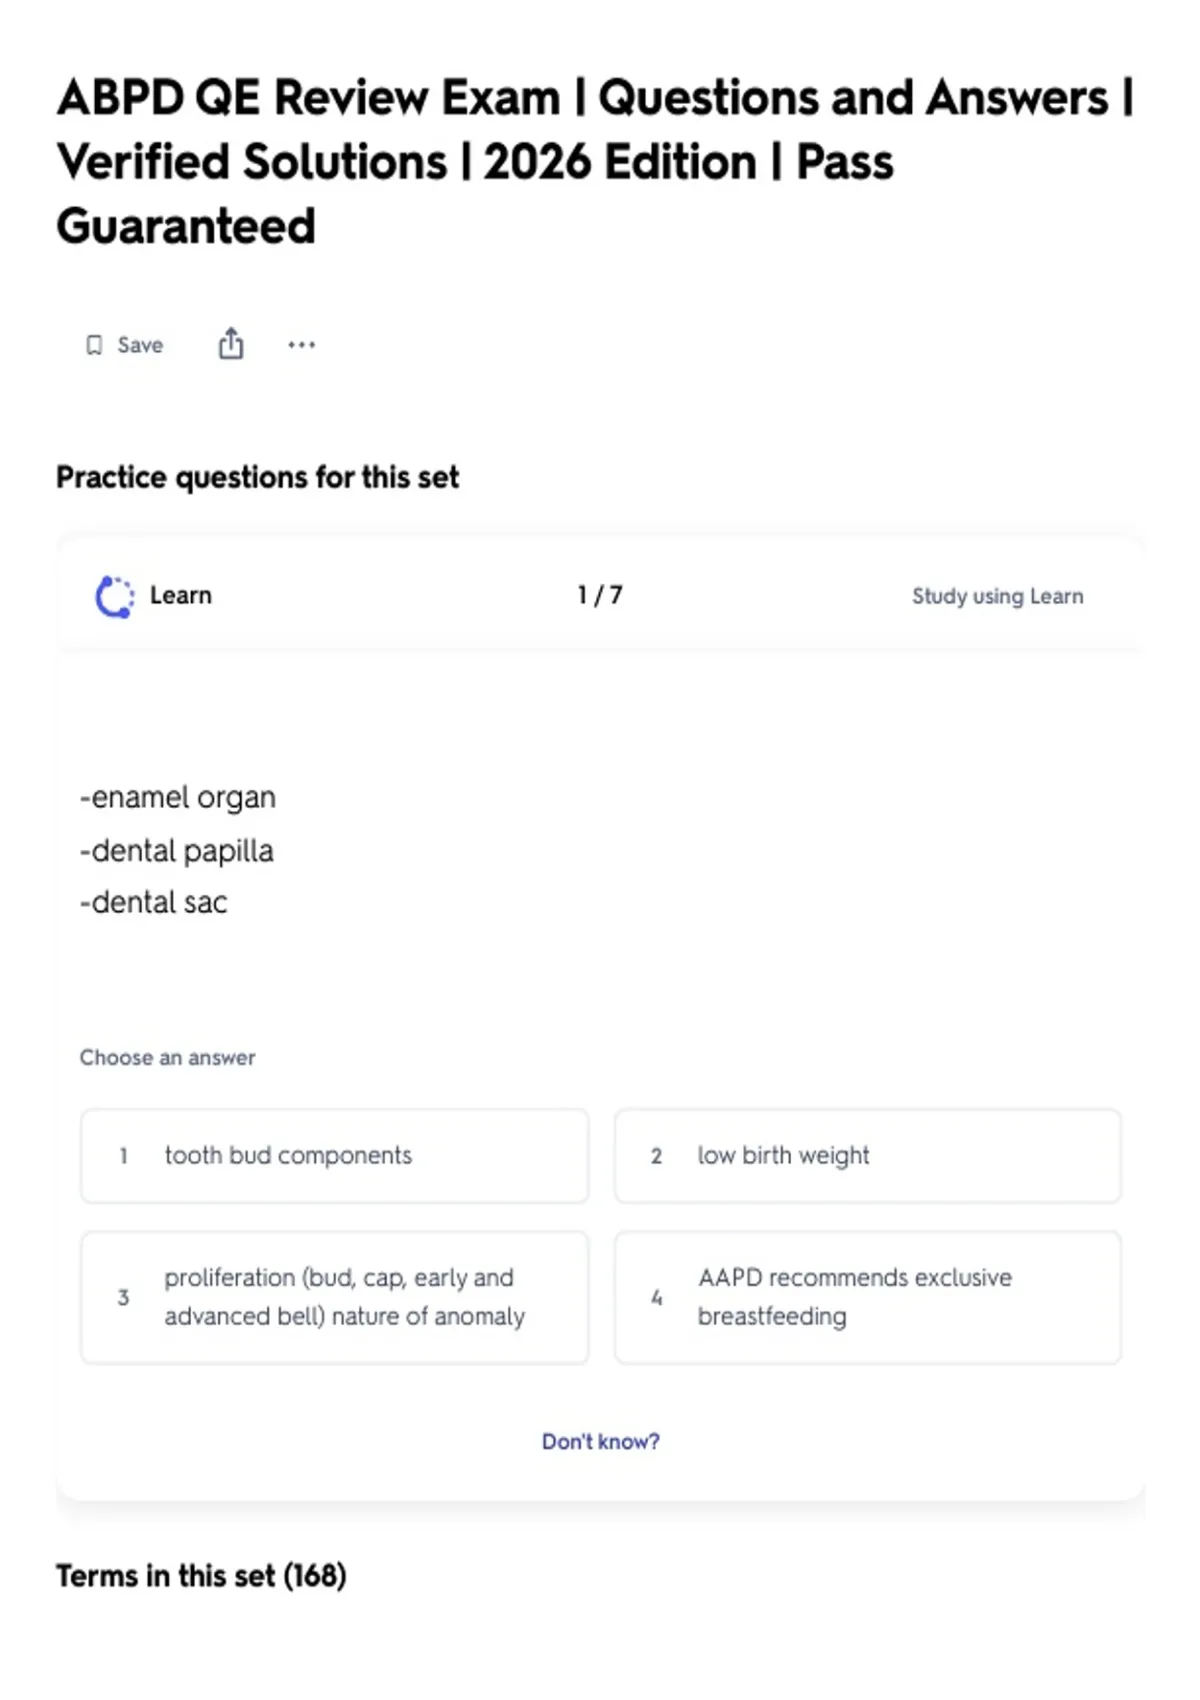Click 'Terms in this set (168)' heading
This screenshot has height=1700, width=1200.
[201, 1576]
